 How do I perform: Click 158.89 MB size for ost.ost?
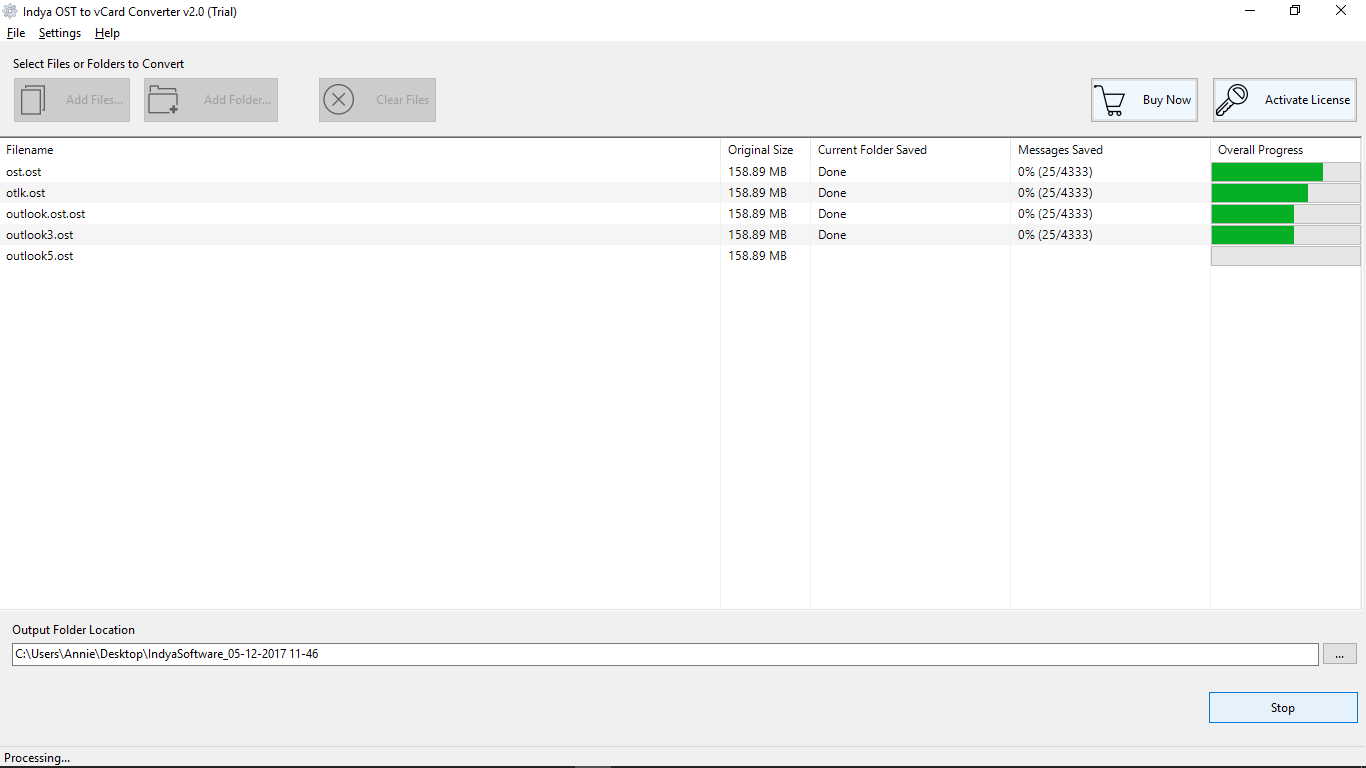pos(757,172)
